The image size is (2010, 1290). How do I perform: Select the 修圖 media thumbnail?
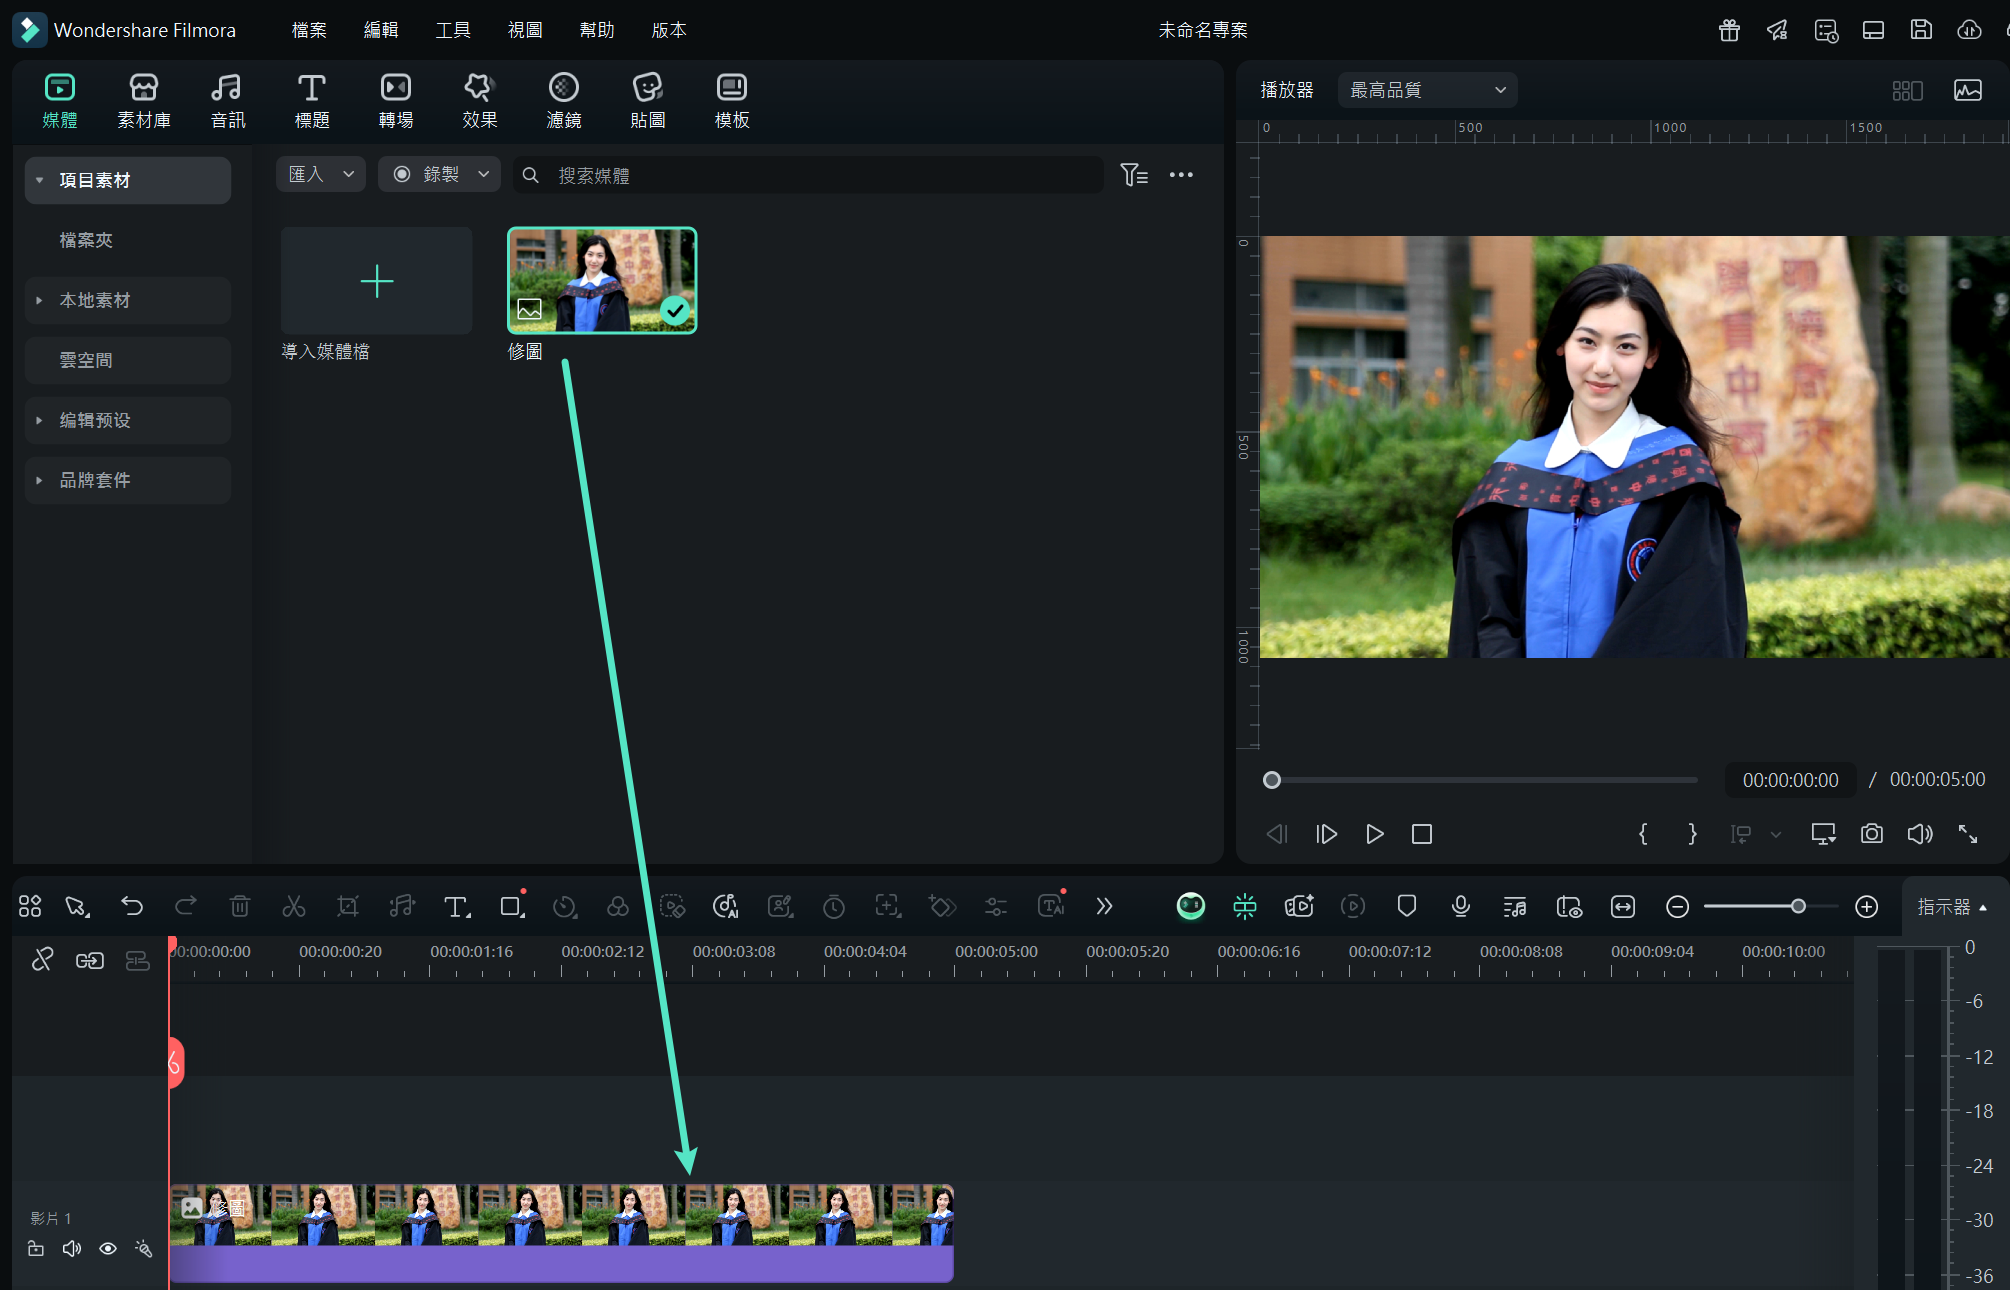click(x=602, y=280)
